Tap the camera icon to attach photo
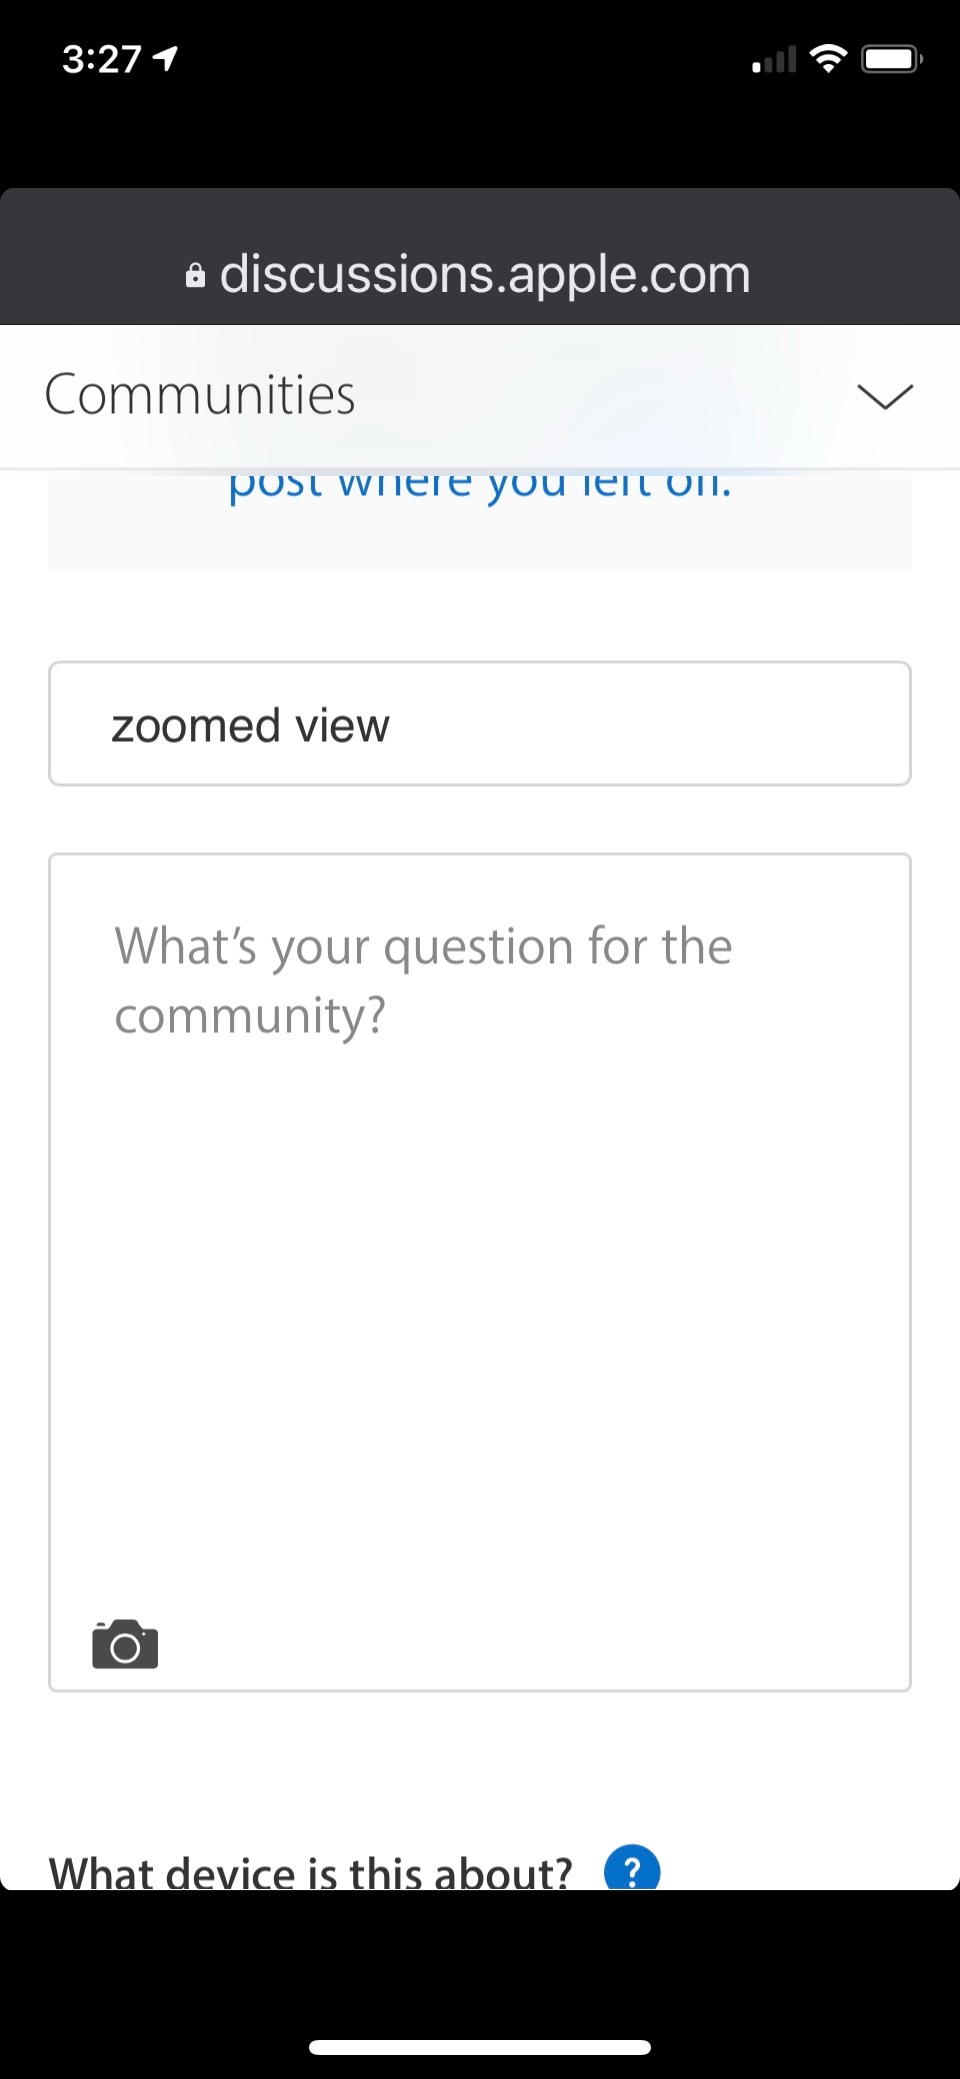960x2079 pixels. [125, 1644]
